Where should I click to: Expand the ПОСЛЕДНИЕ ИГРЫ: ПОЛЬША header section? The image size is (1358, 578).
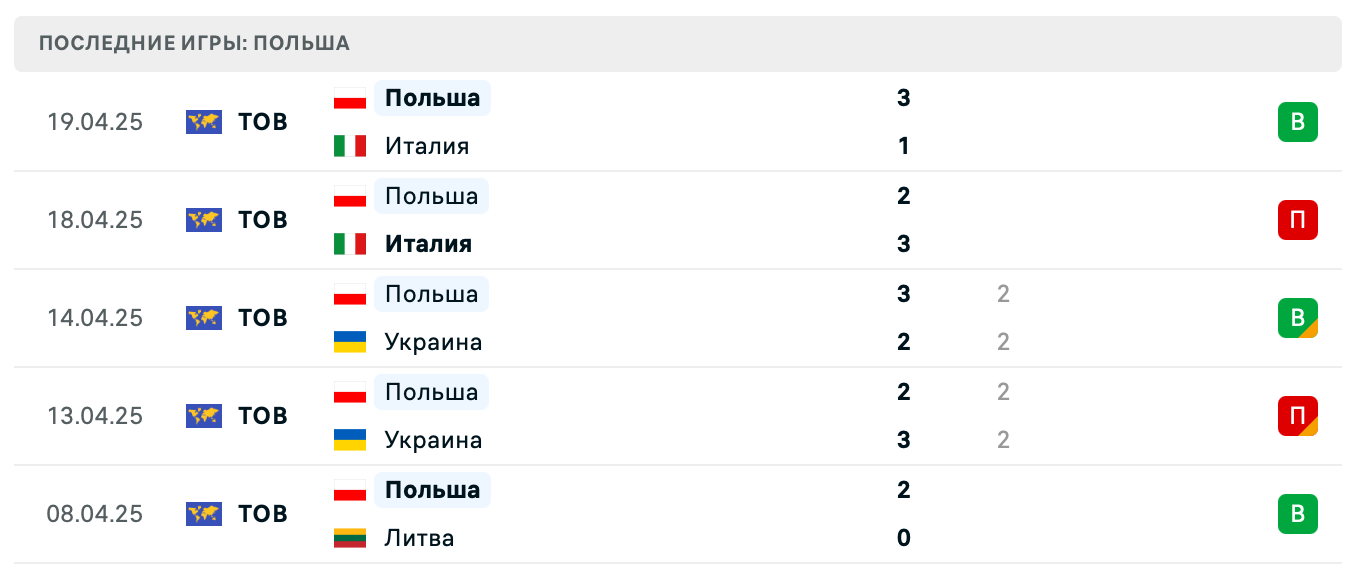[194, 43]
